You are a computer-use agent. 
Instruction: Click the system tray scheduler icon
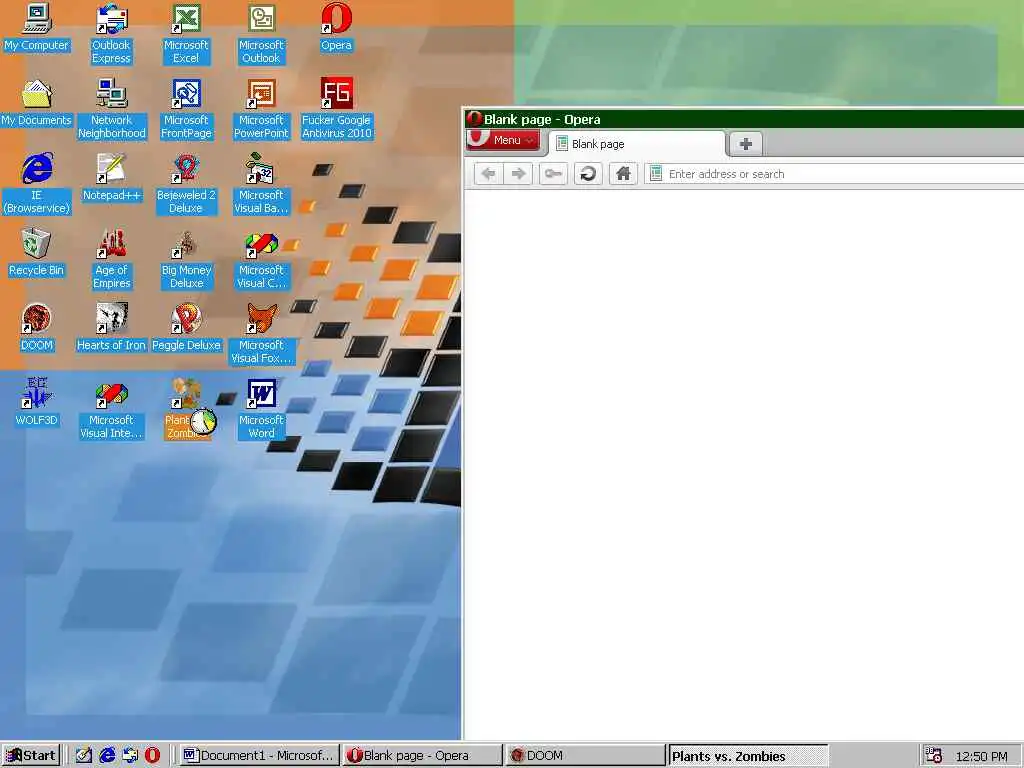934,756
